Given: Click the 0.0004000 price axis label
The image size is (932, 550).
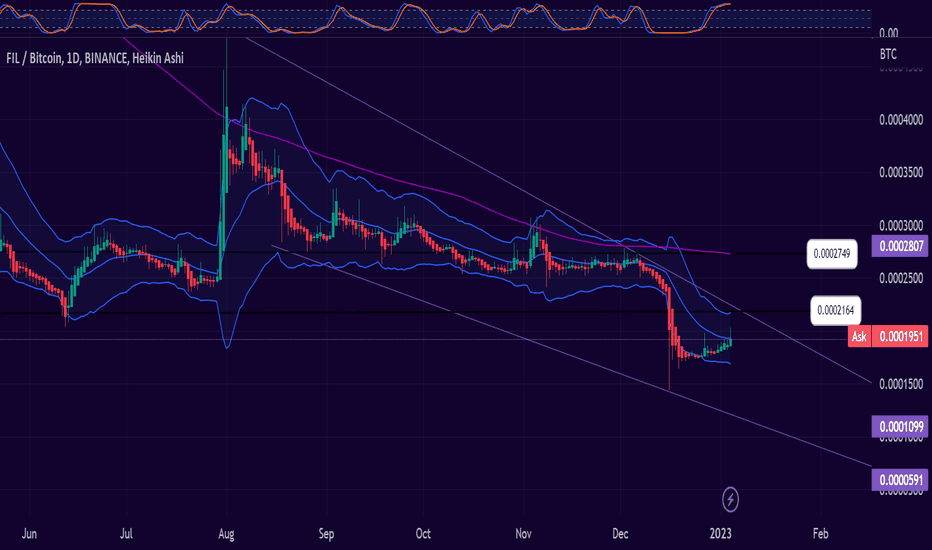Looking at the screenshot, I should click(x=901, y=120).
